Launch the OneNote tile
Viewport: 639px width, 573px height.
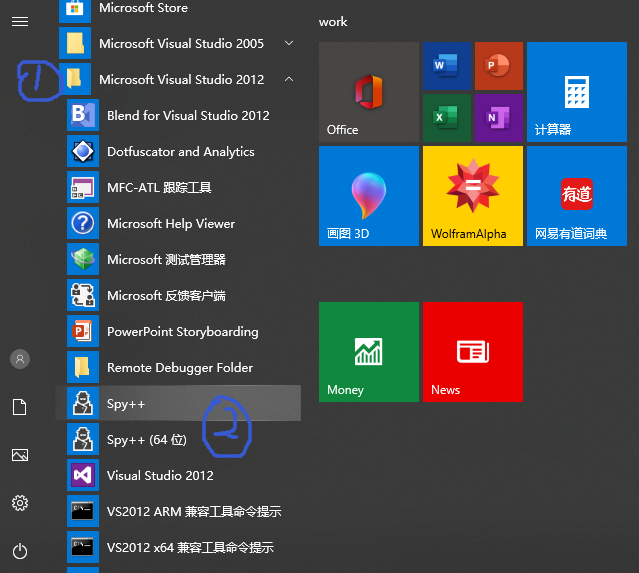coord(499,118)
